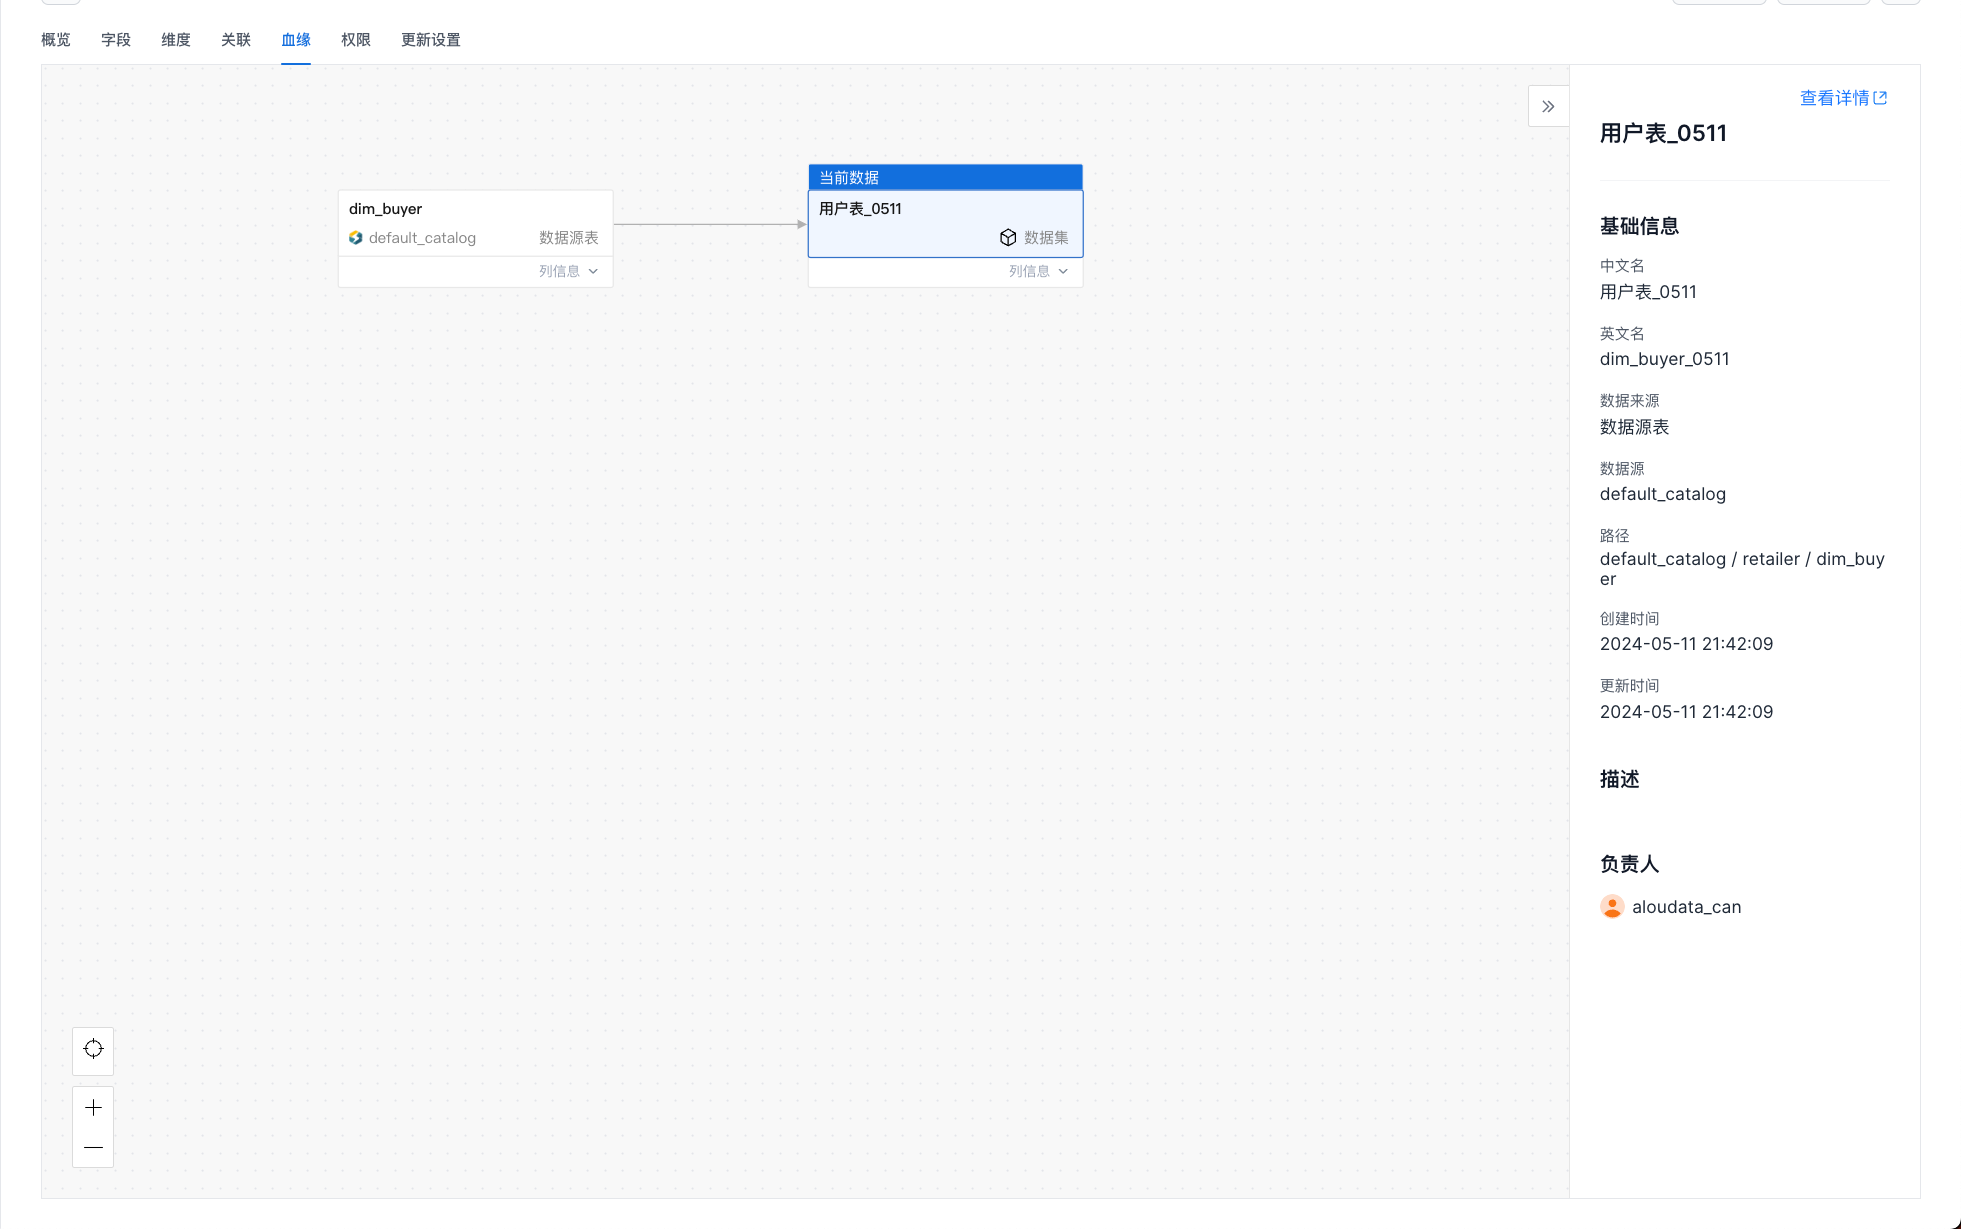Click the default_catalog datasource icon

tap(355, 238)
